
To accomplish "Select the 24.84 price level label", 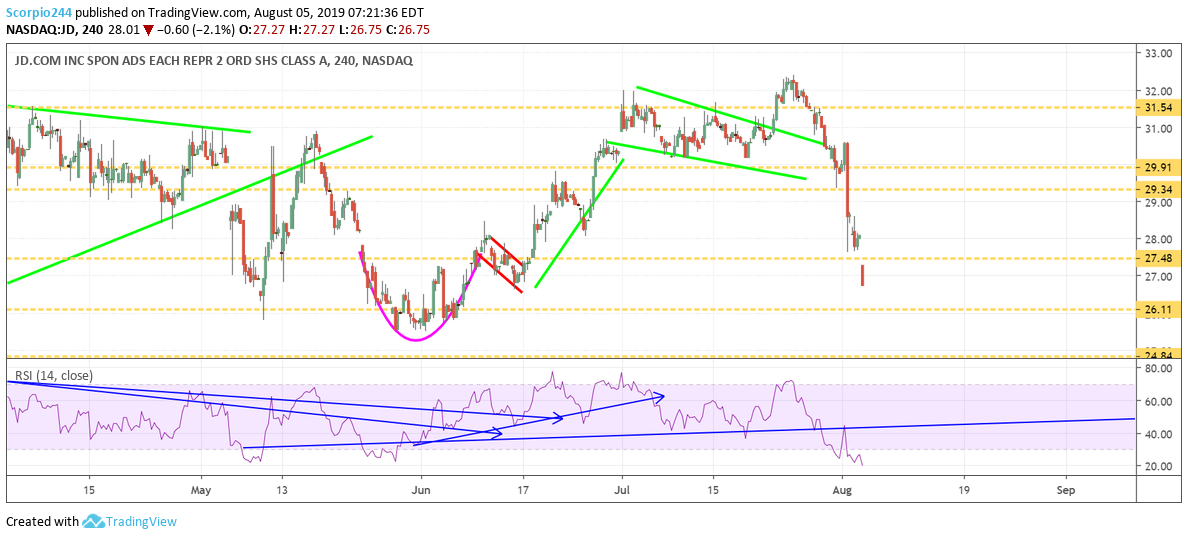I will coord(1159,355).
